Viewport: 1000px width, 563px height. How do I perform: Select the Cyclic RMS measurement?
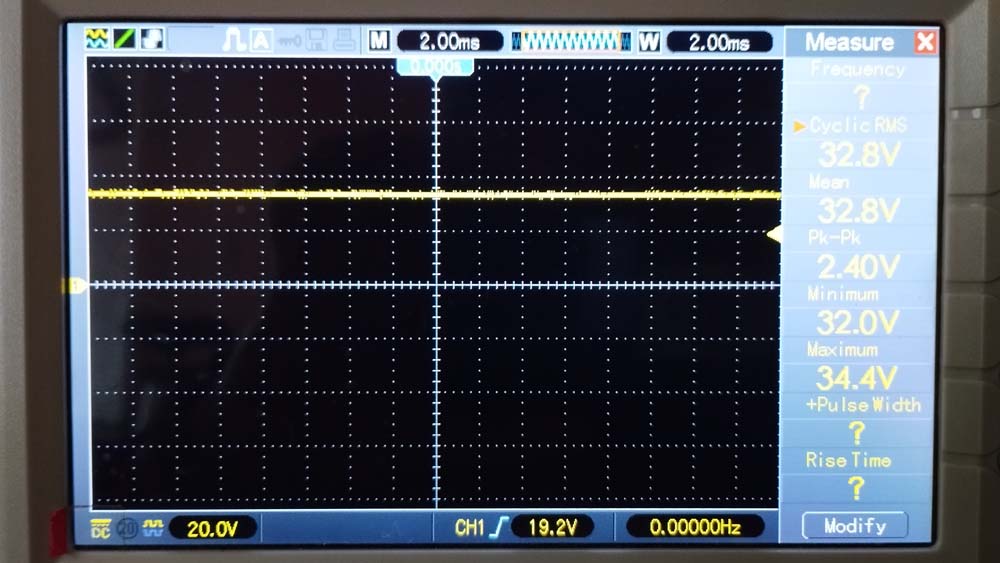coord(856,126)
